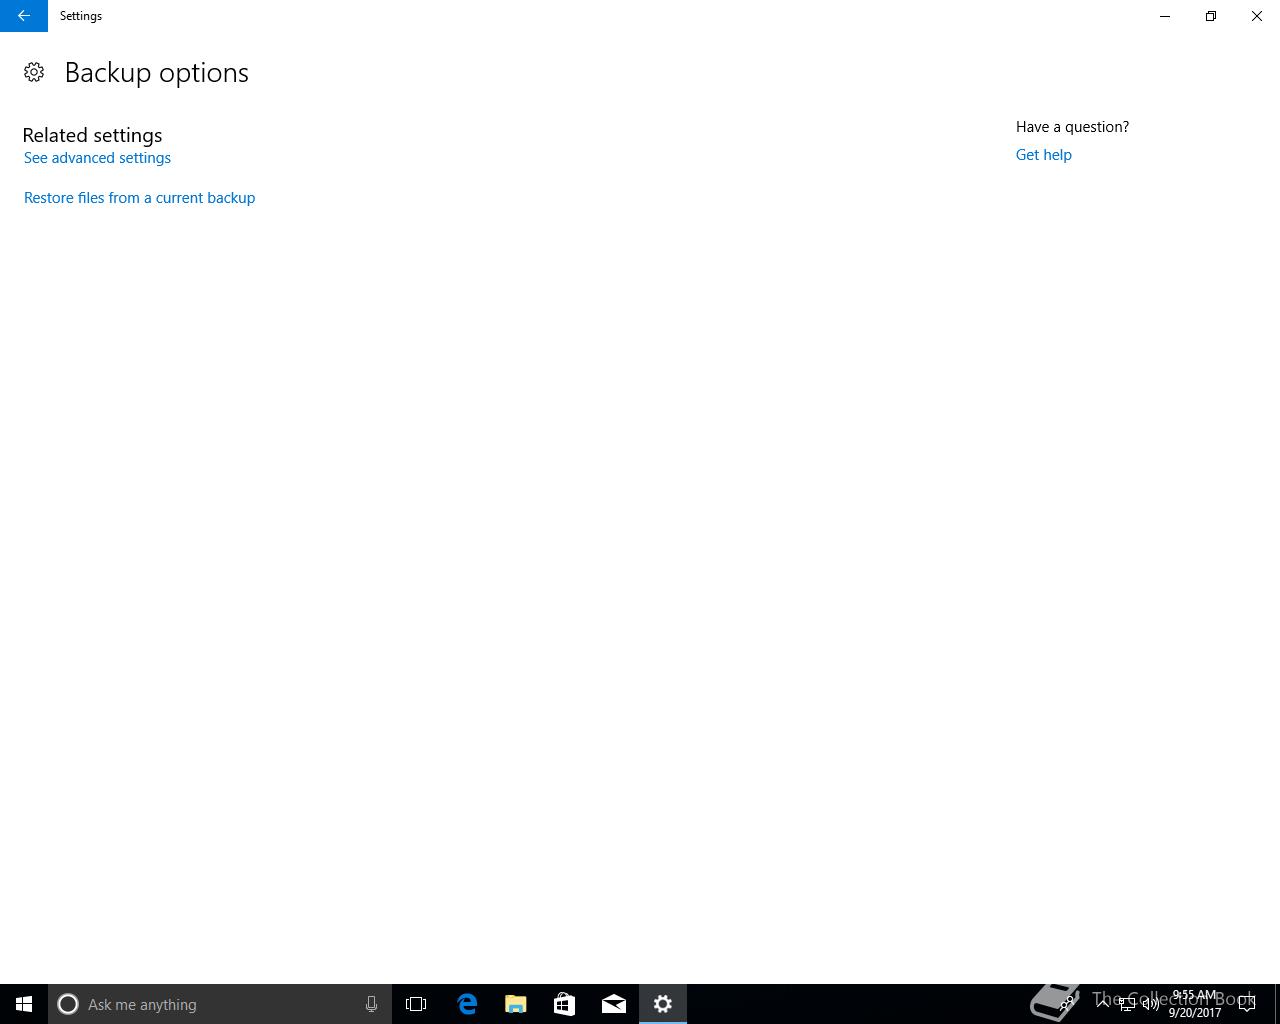Viewport: 1280px width, 1024px height.
Task: Go back using the Settings back arrow
Action: (23, 16)
